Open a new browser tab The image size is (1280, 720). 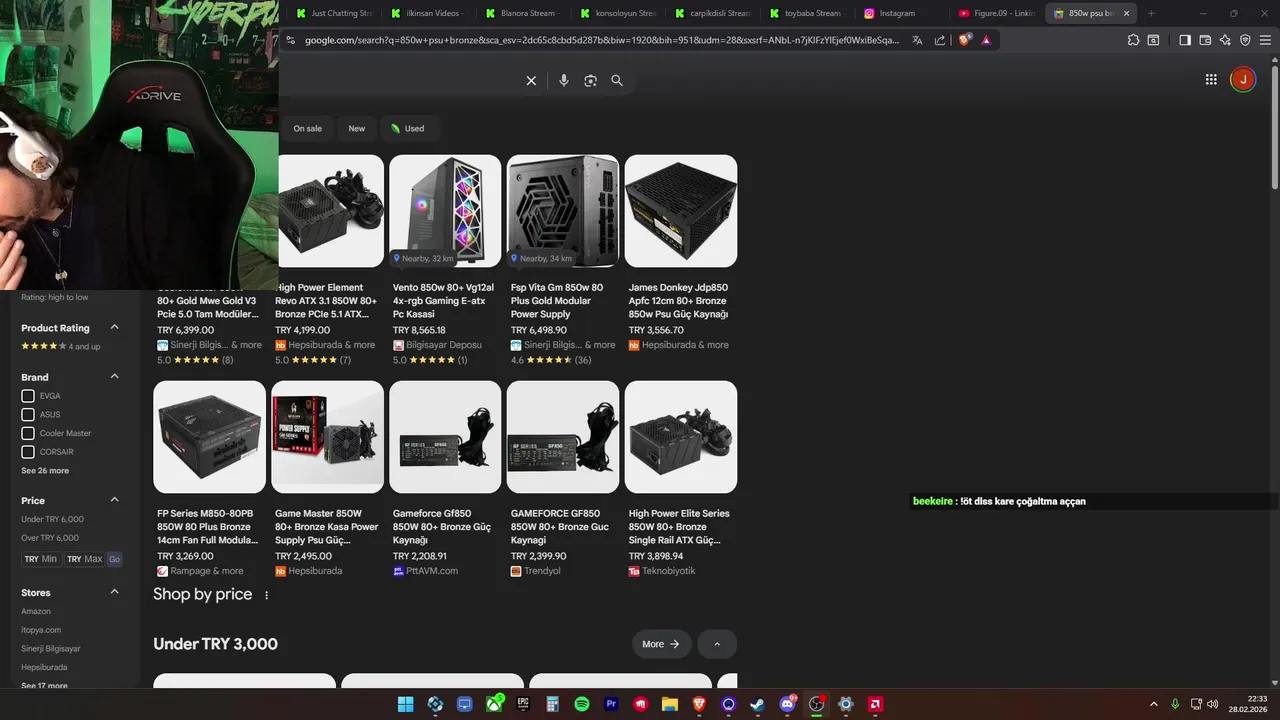(1151, 13)
